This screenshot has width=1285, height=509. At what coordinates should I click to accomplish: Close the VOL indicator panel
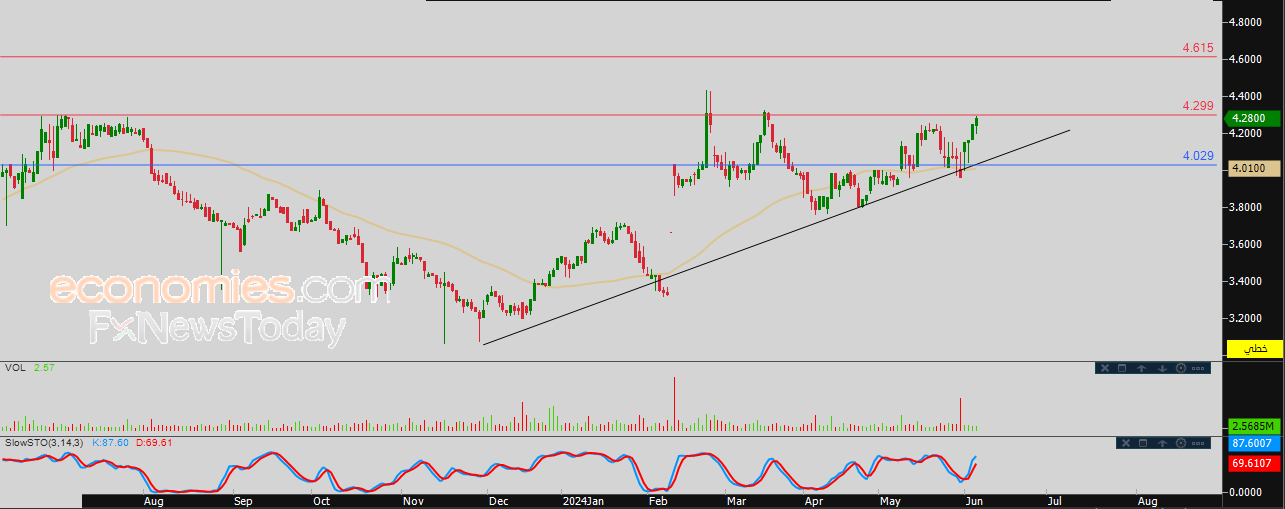[x=1105, y=368]
